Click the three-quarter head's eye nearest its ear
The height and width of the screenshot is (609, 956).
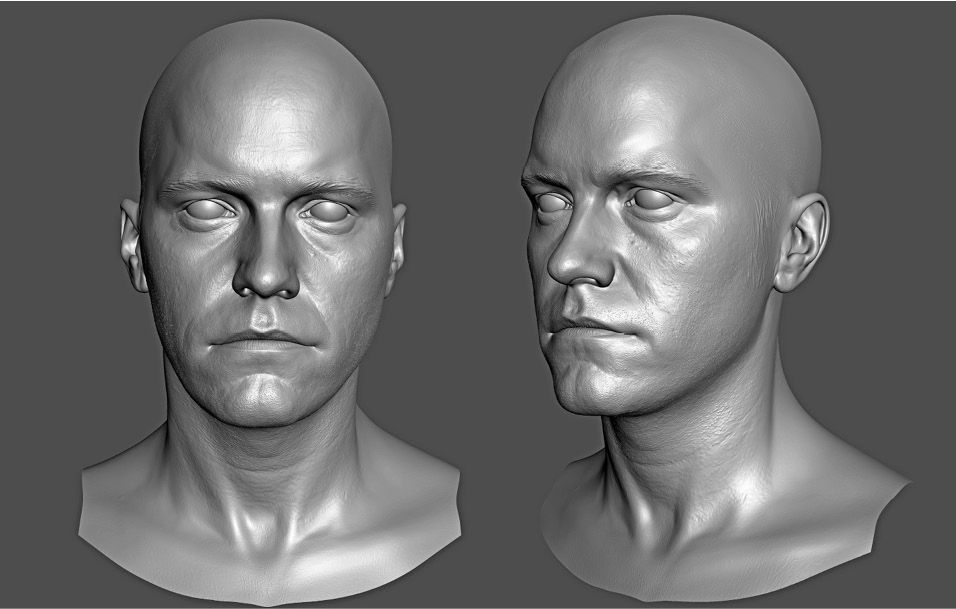point(652,200)
